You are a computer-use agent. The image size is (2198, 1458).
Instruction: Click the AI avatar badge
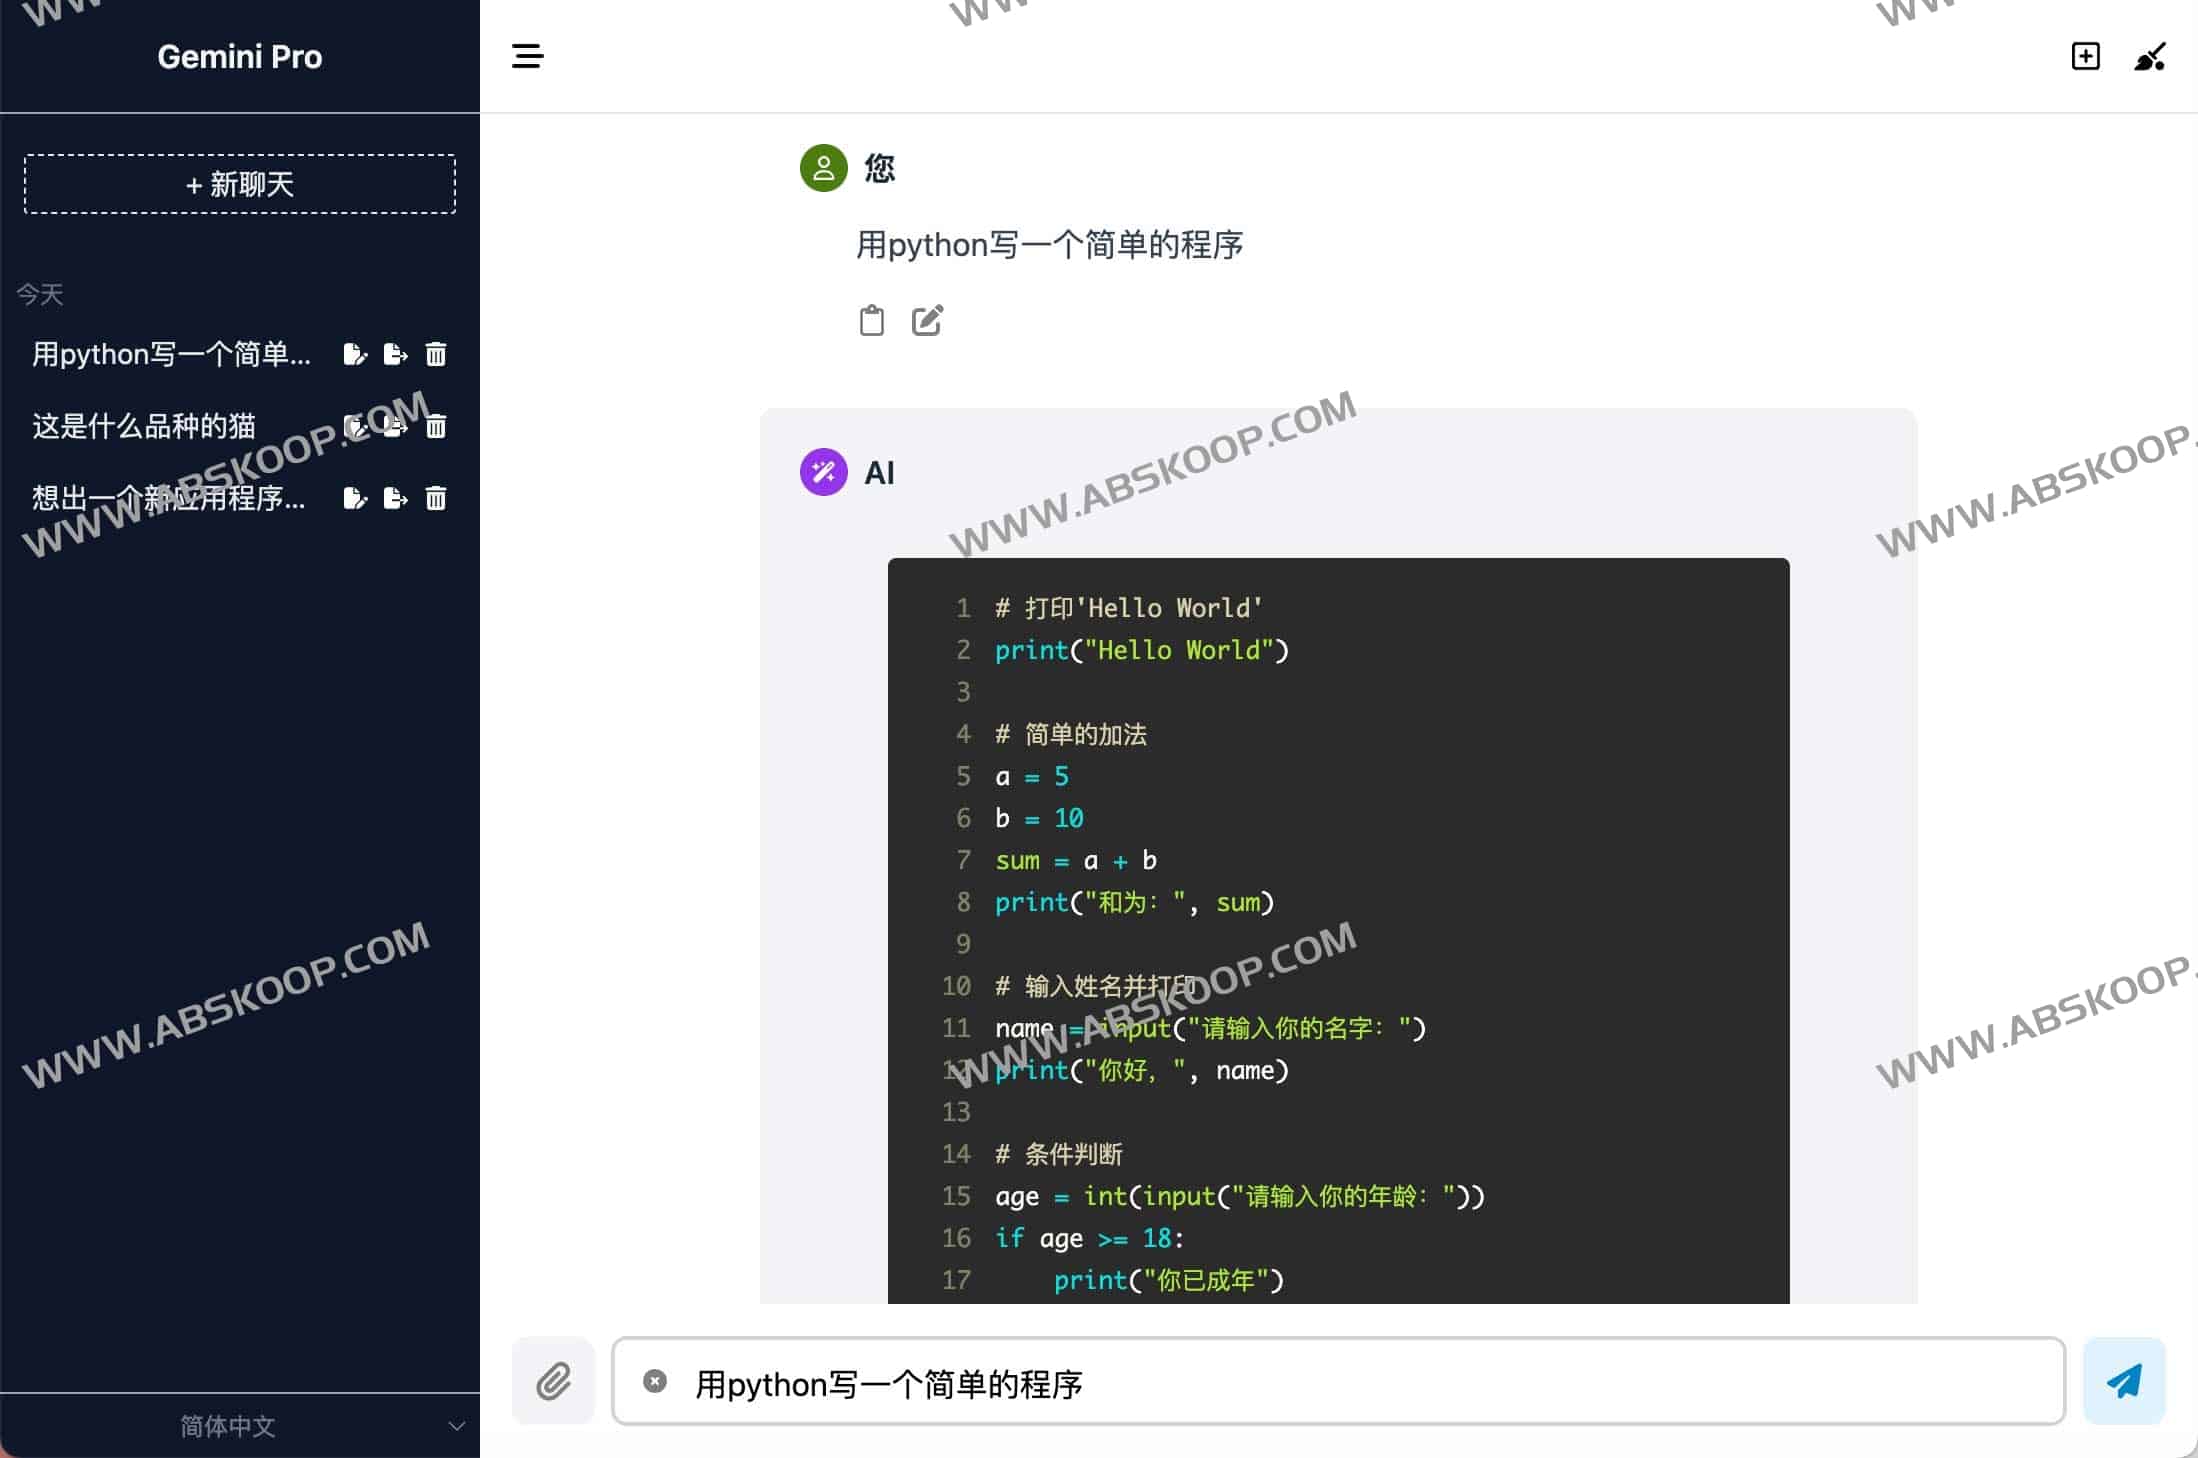pos(822,472)
